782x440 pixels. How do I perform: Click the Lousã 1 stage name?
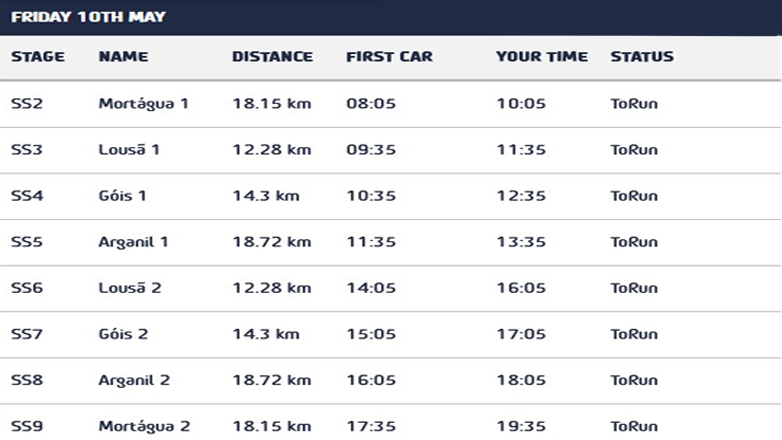pos(129,150)
